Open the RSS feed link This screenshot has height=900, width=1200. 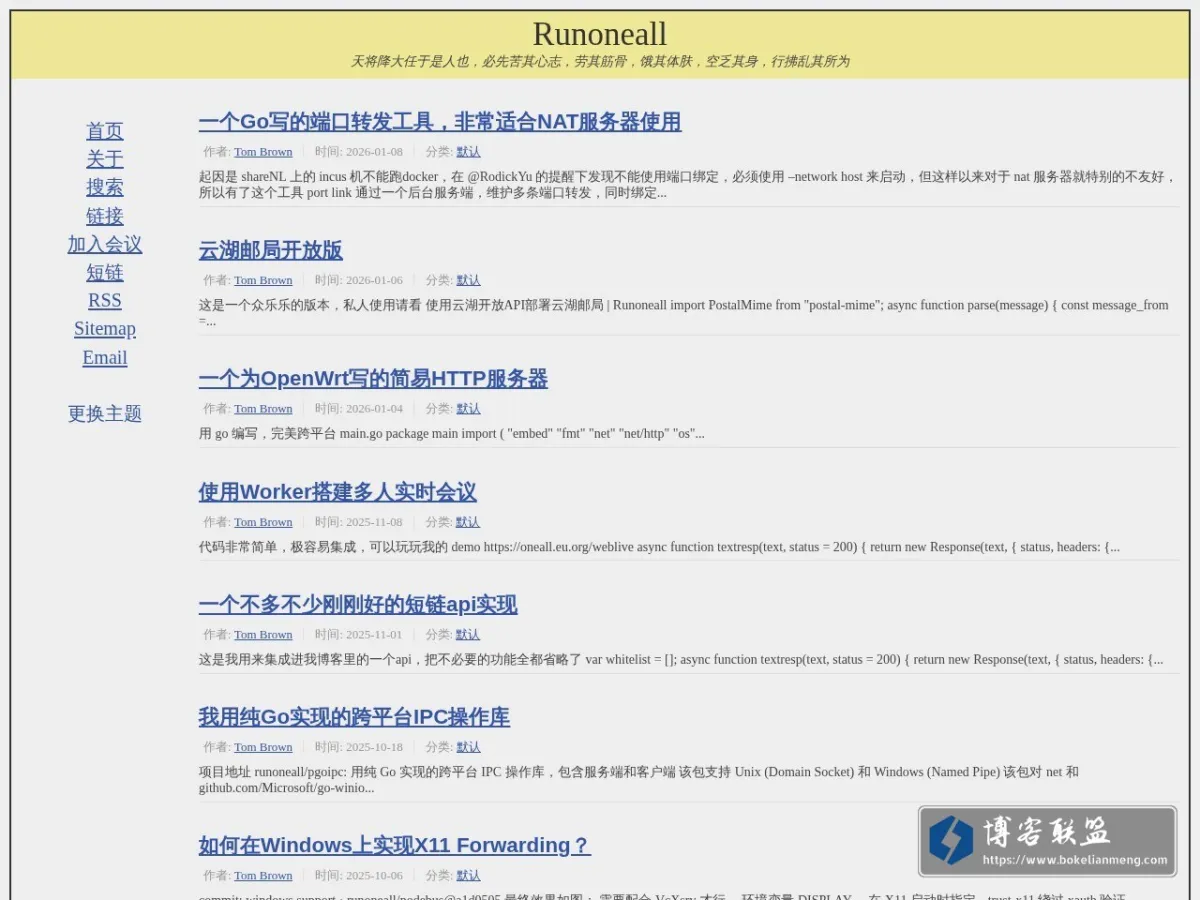(x=104, y=300)
